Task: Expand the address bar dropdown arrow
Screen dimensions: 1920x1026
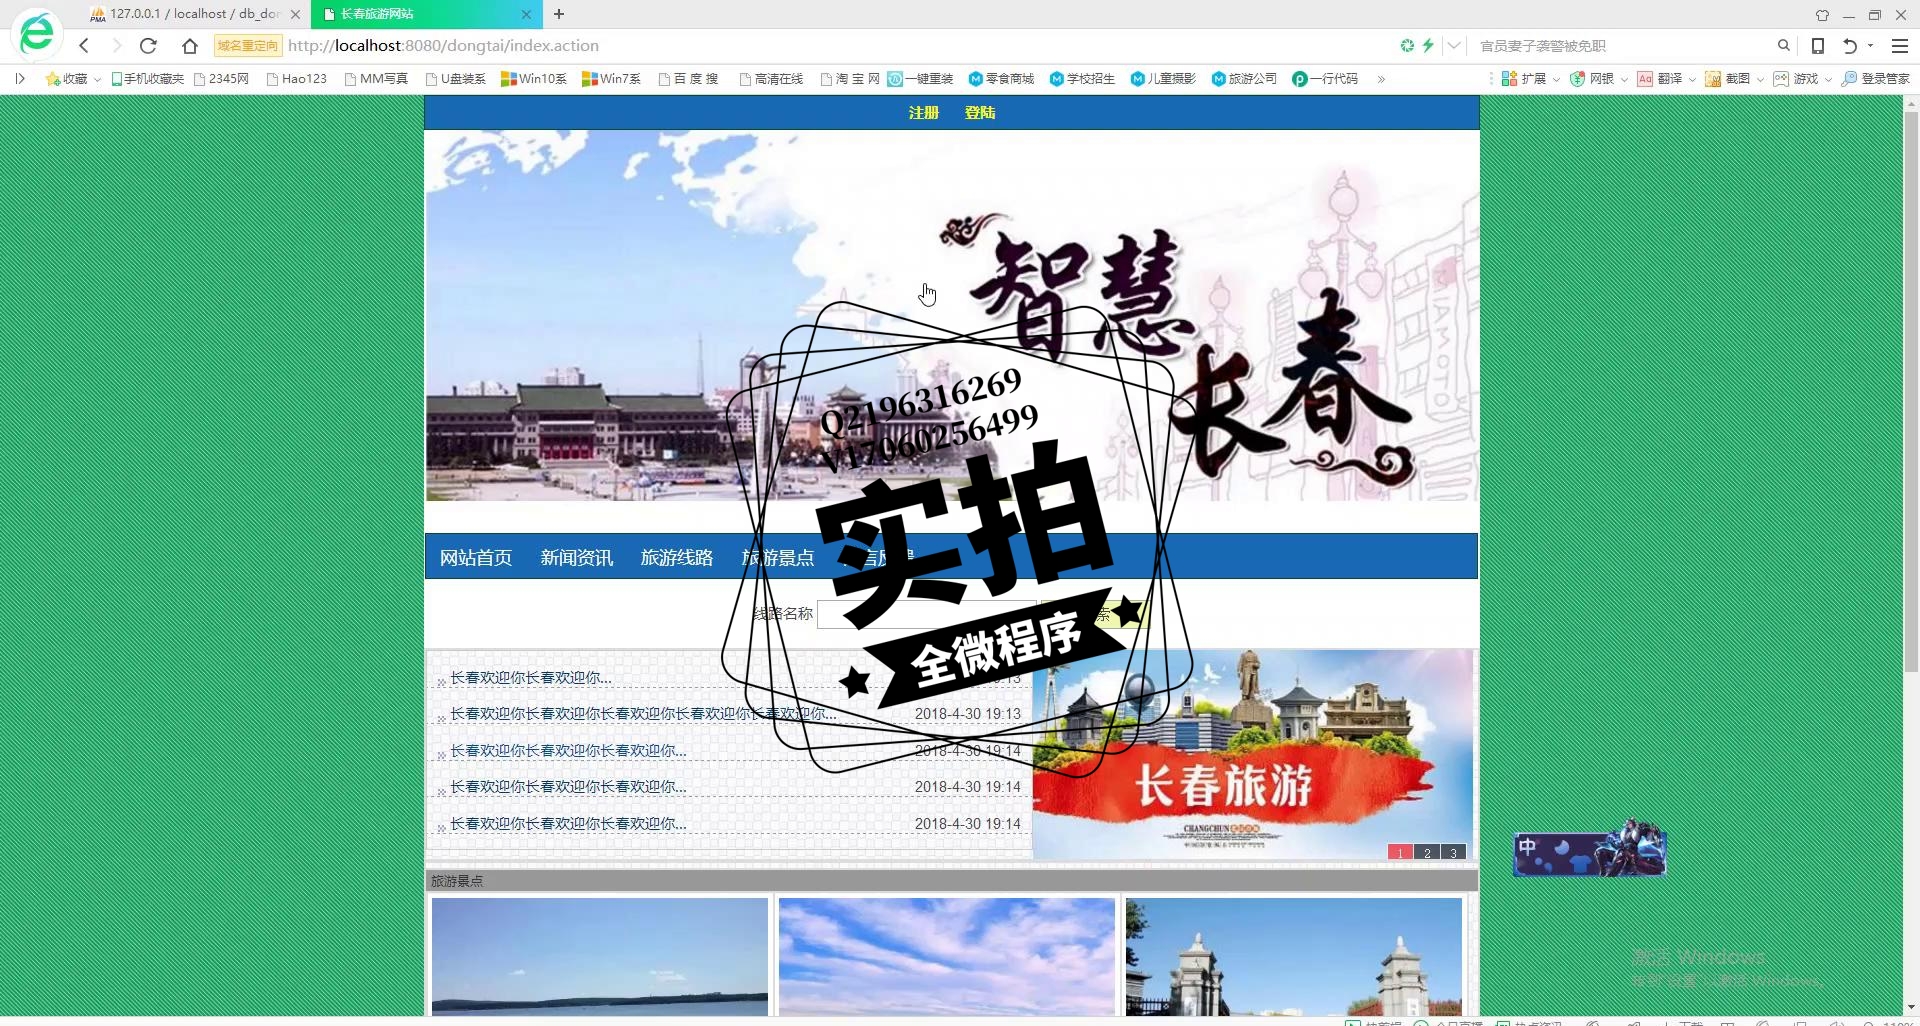Action: [1454, 46]
